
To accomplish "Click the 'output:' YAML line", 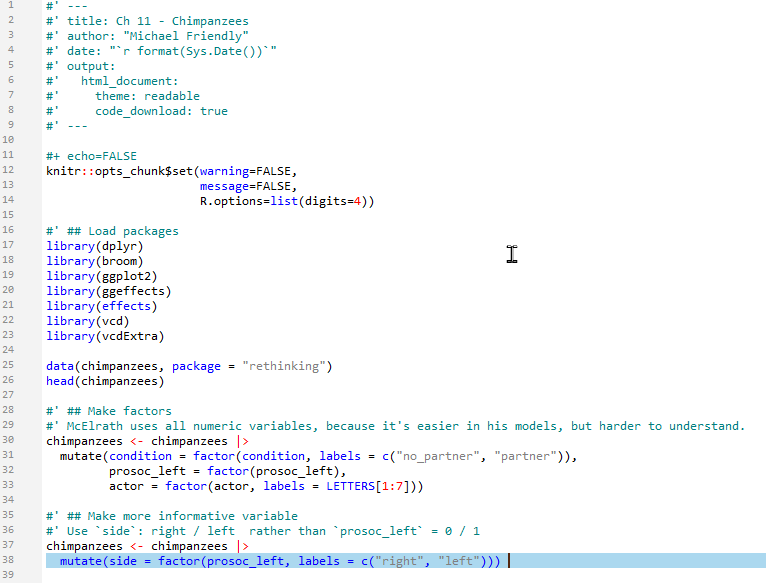I will click(x=81, y=66).
